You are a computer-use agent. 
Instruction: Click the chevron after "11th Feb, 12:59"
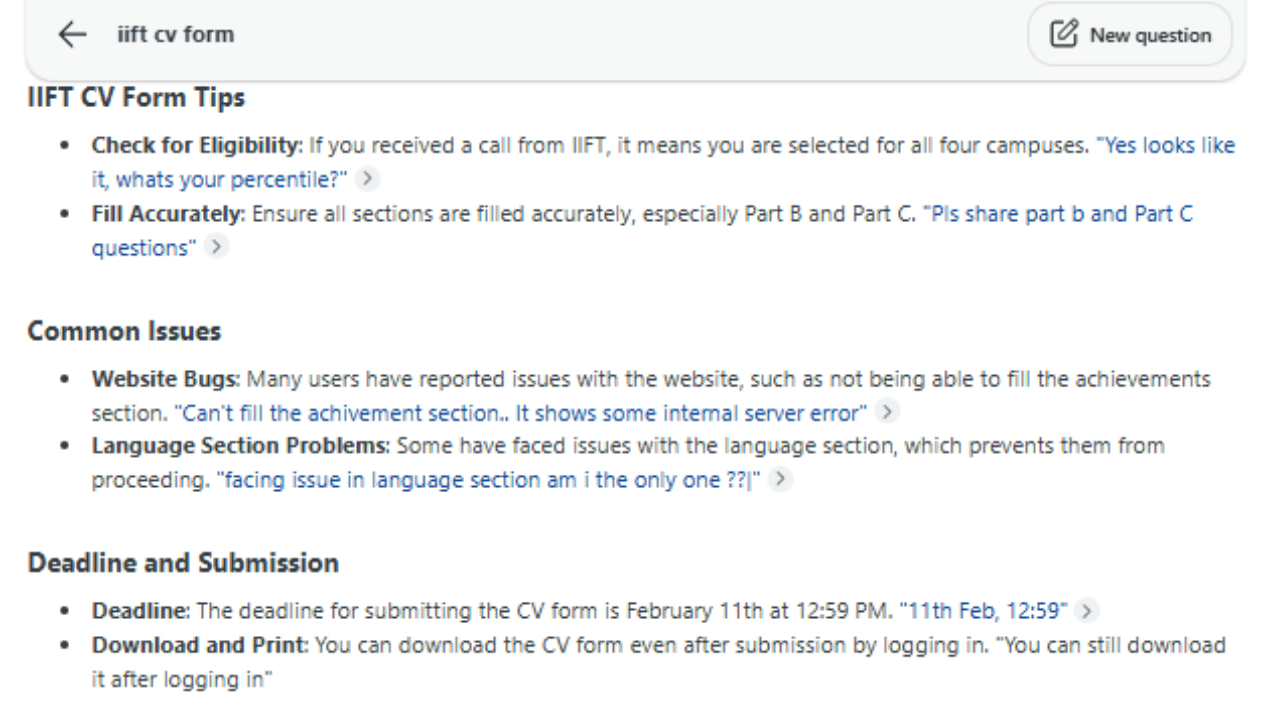[x=1088, y=611]
